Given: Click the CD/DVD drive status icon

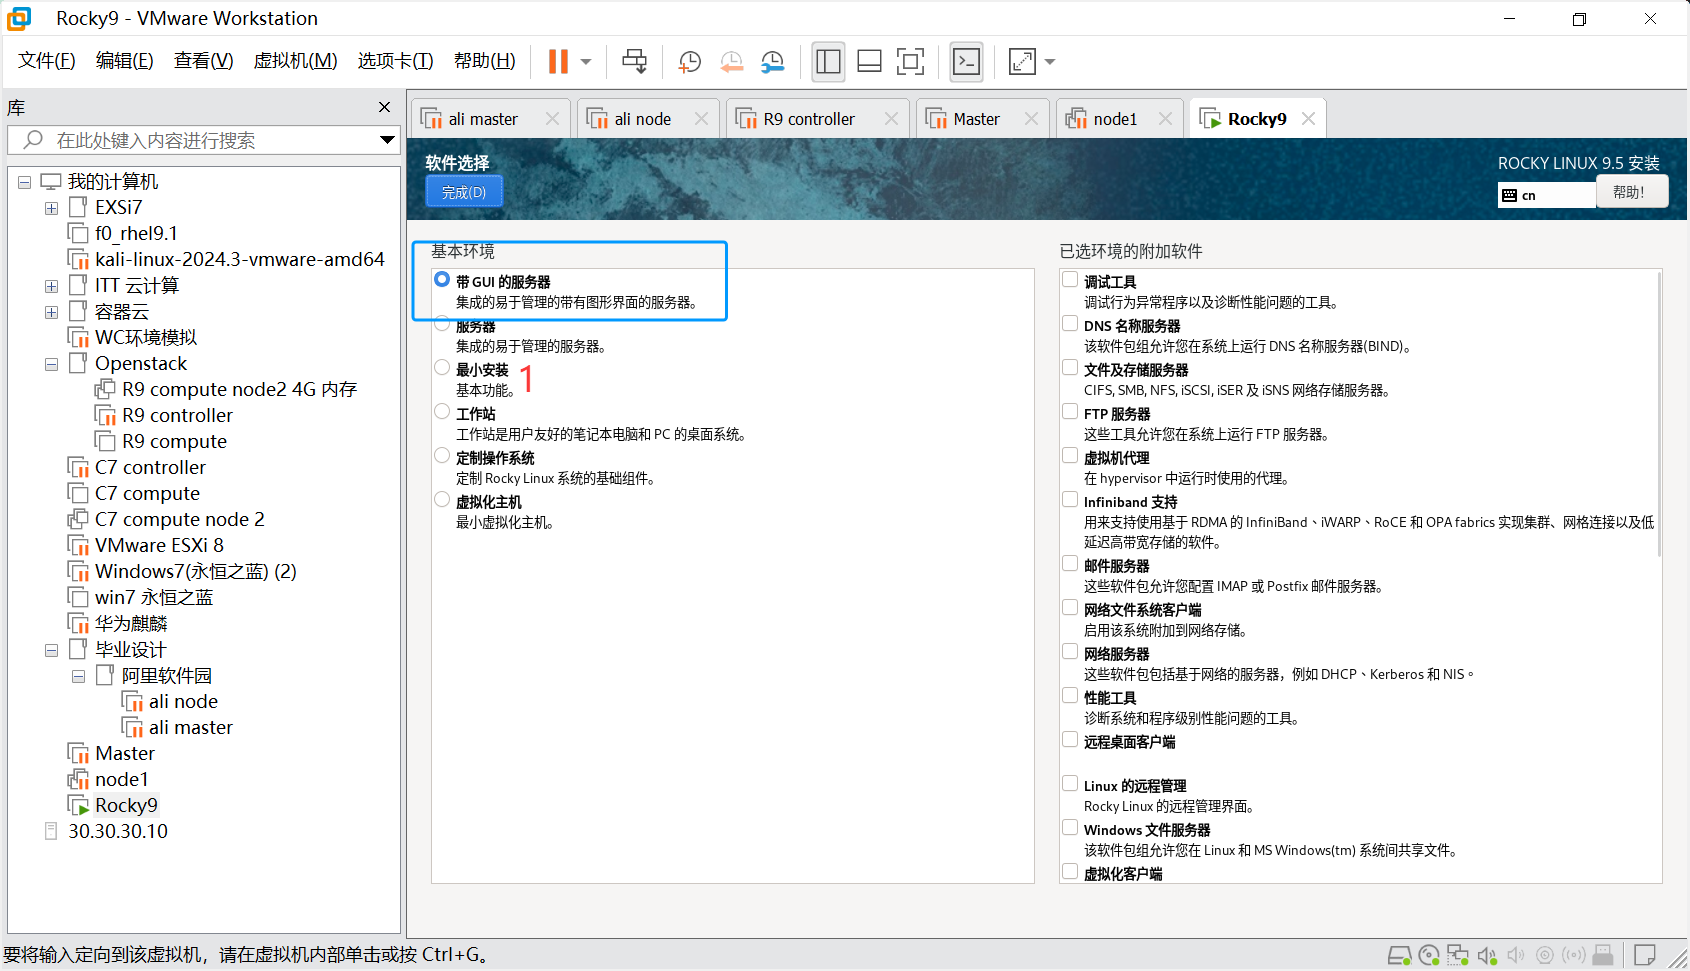Looking at the screenshot, I should [1429, 955].
